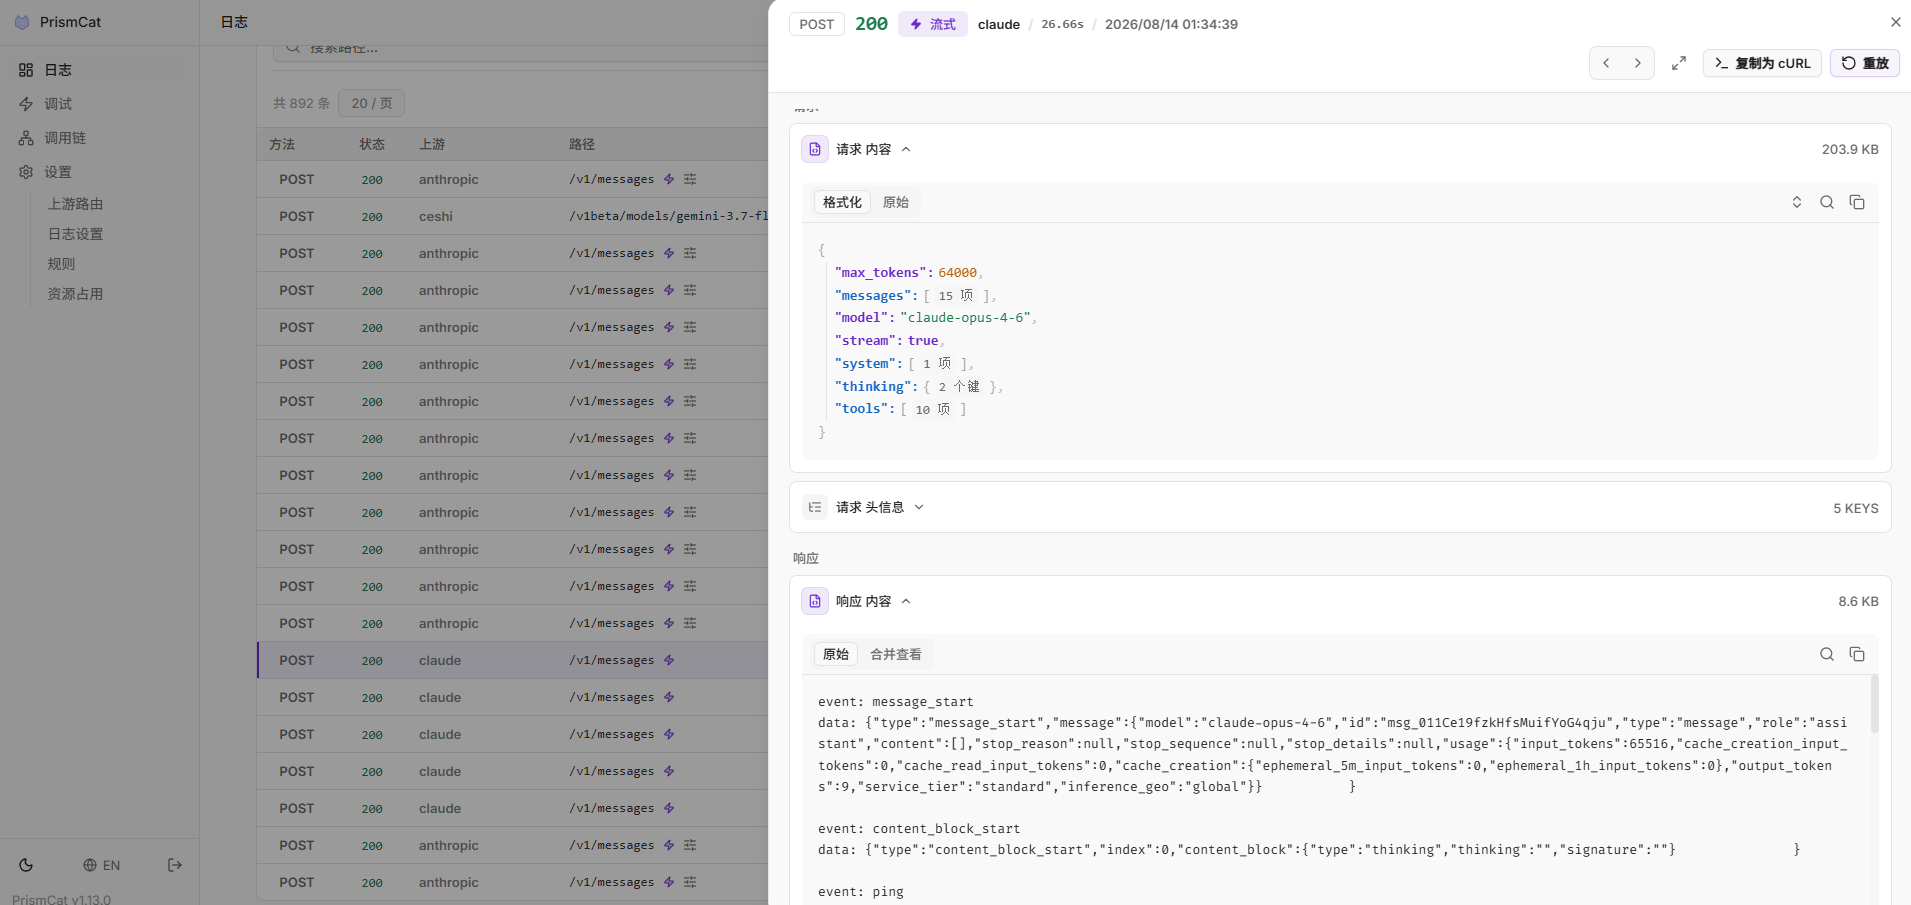1911x905 pixels.
Task: Search within response content
Action: [x=1827, y=654]
